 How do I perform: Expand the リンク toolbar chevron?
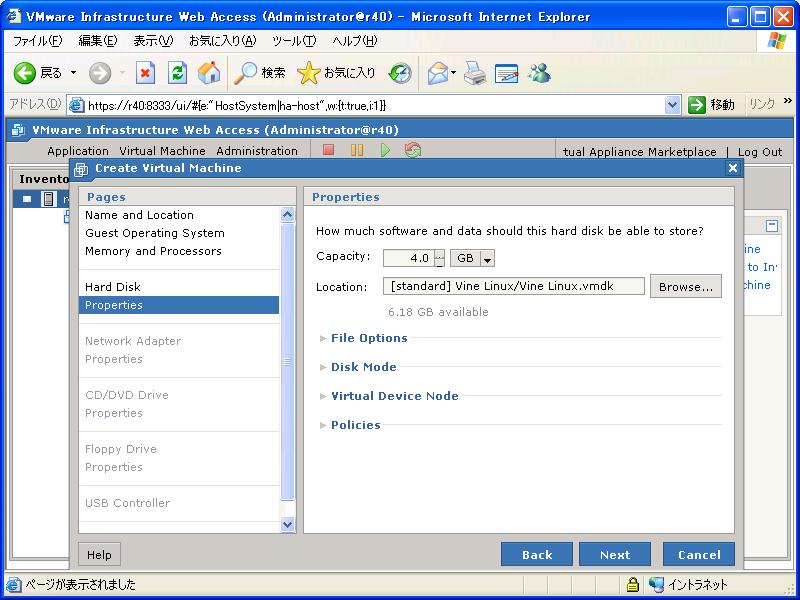pyautogui.click(x=788, y=102)
